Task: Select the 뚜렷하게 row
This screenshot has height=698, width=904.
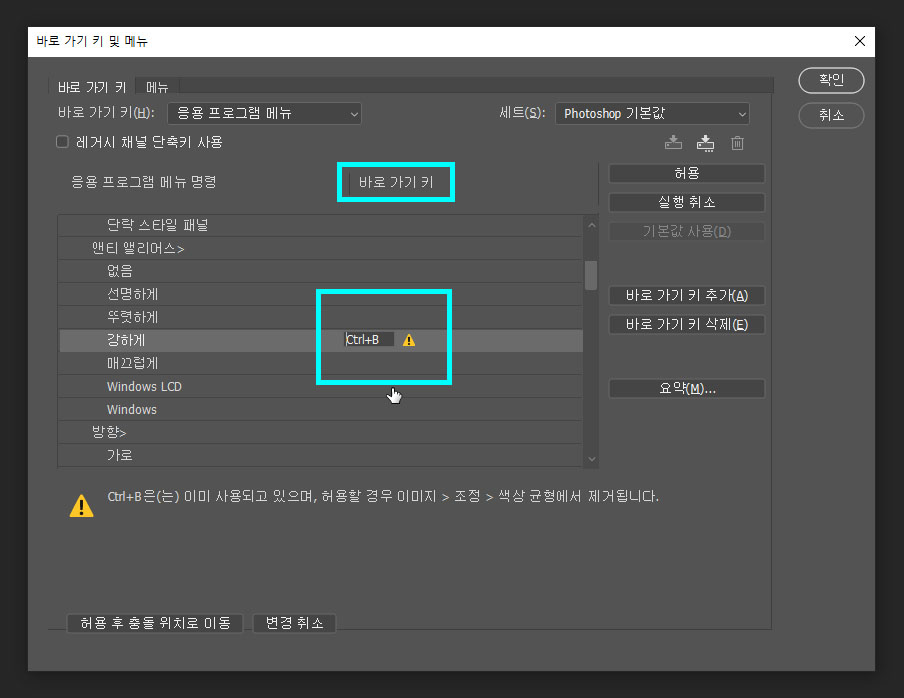Action: 320,317
